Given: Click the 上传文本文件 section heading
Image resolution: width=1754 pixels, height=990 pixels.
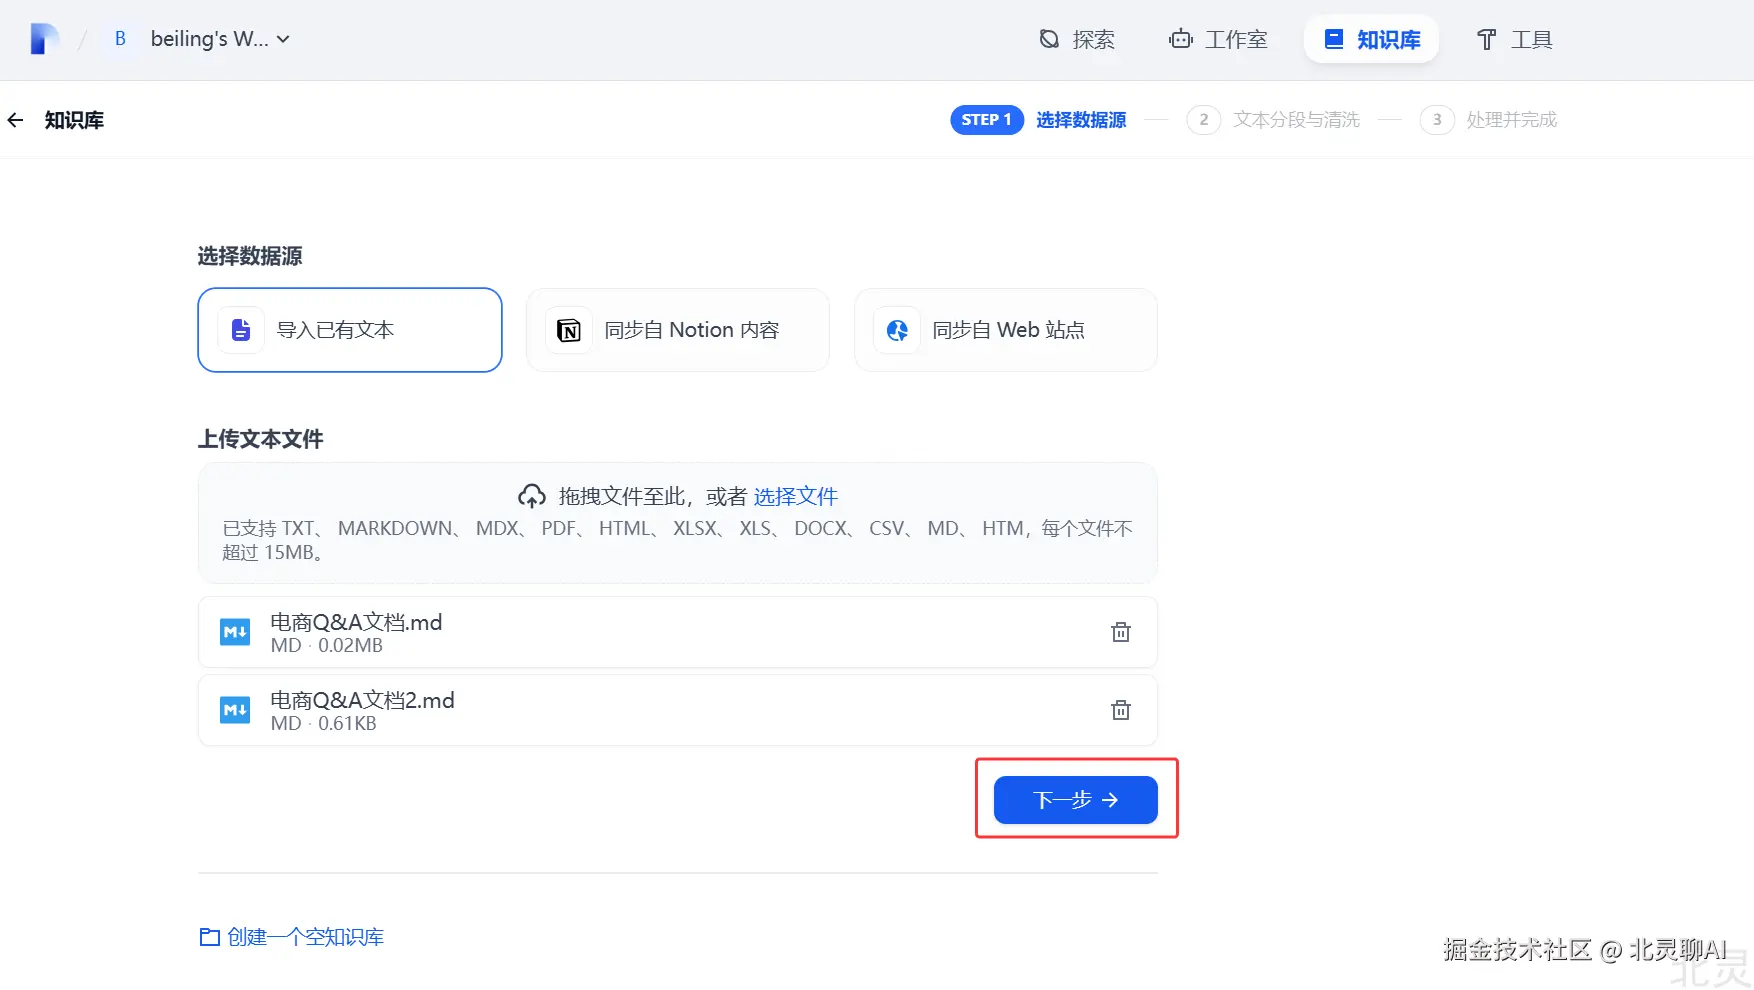Looking at the screenshot, I should pos(260,440).
